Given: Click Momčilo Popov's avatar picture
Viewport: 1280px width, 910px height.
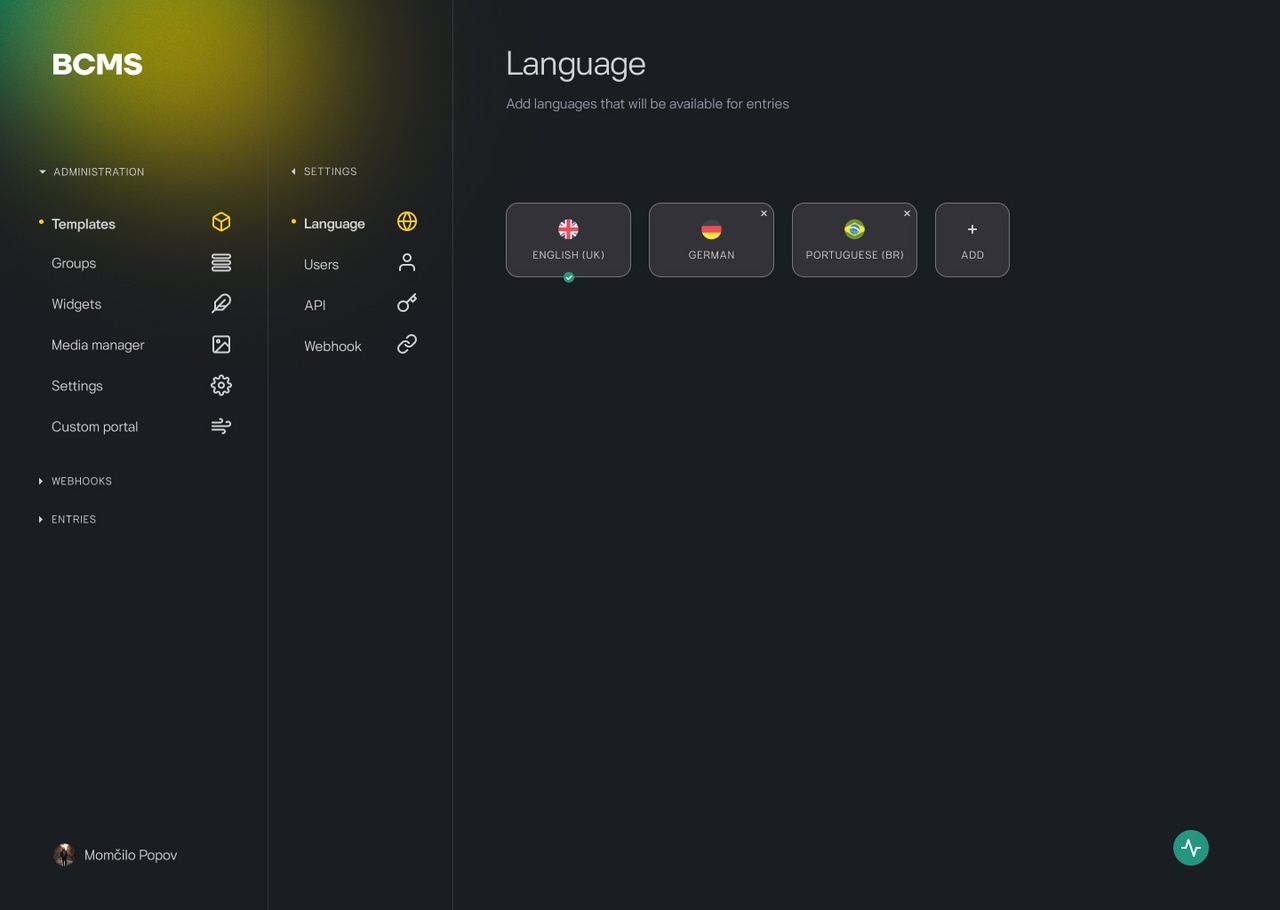Looking at the screenshot, I should coord(64,855).
